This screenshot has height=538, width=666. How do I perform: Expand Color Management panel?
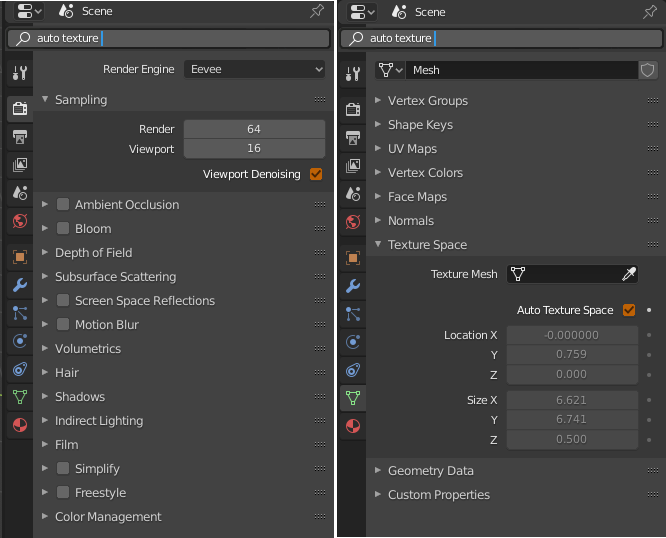(183, 517)
